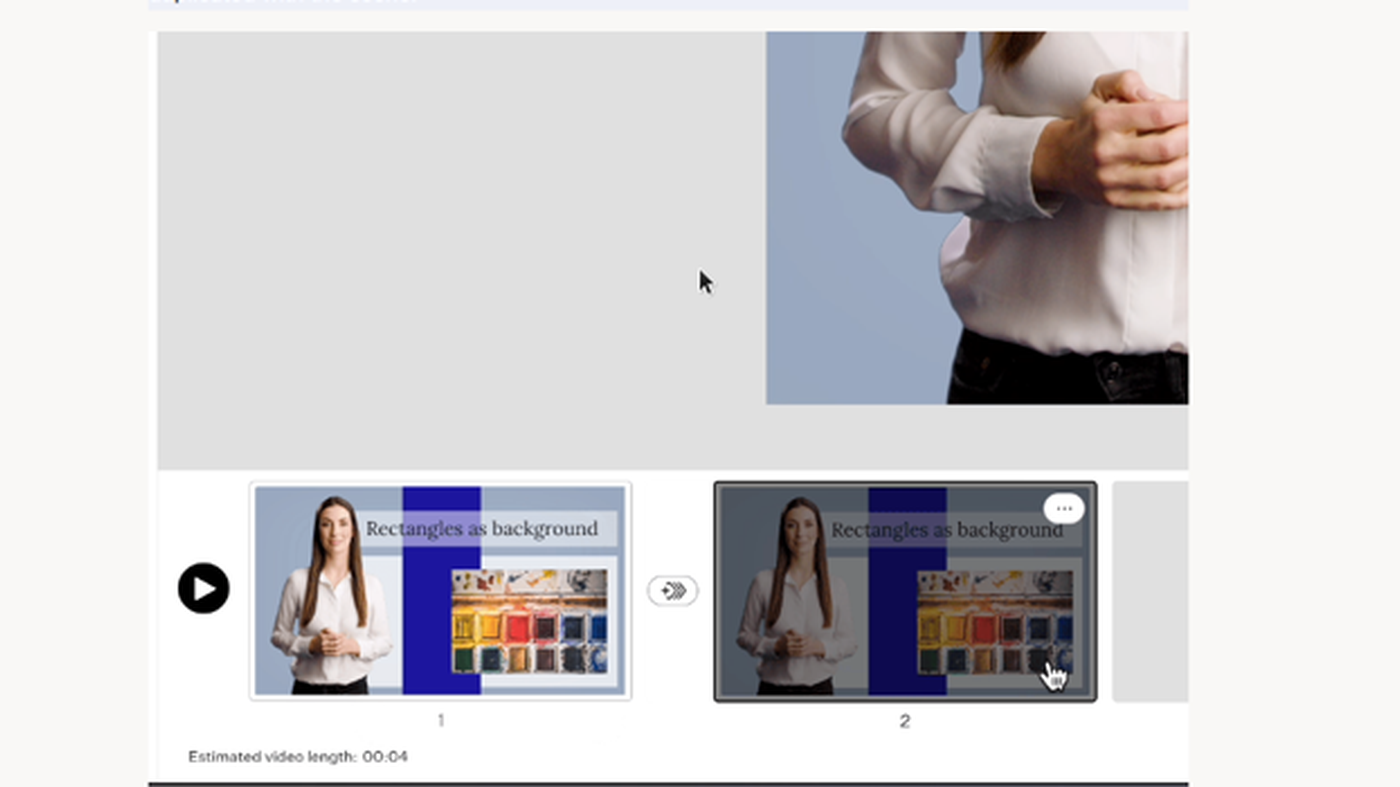This screenshot has height=787, width=1400.
Task: Click the scene number label 1
Action: click(441, 720)
